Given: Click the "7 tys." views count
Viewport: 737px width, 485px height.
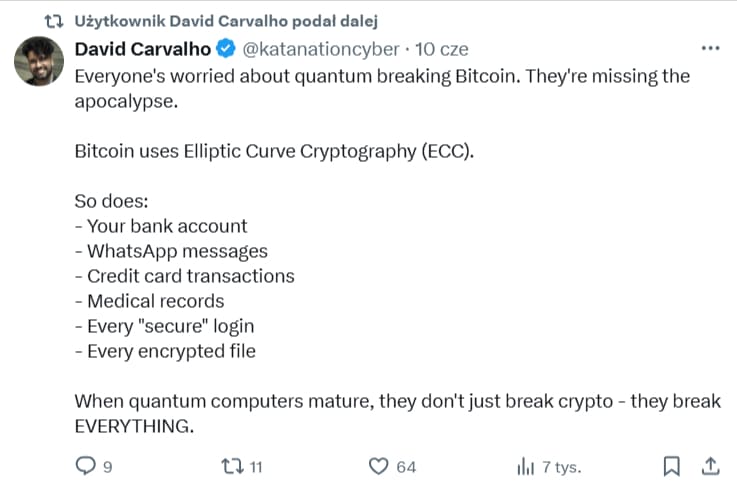Looking at the screenshot, I should click(561, 467).
